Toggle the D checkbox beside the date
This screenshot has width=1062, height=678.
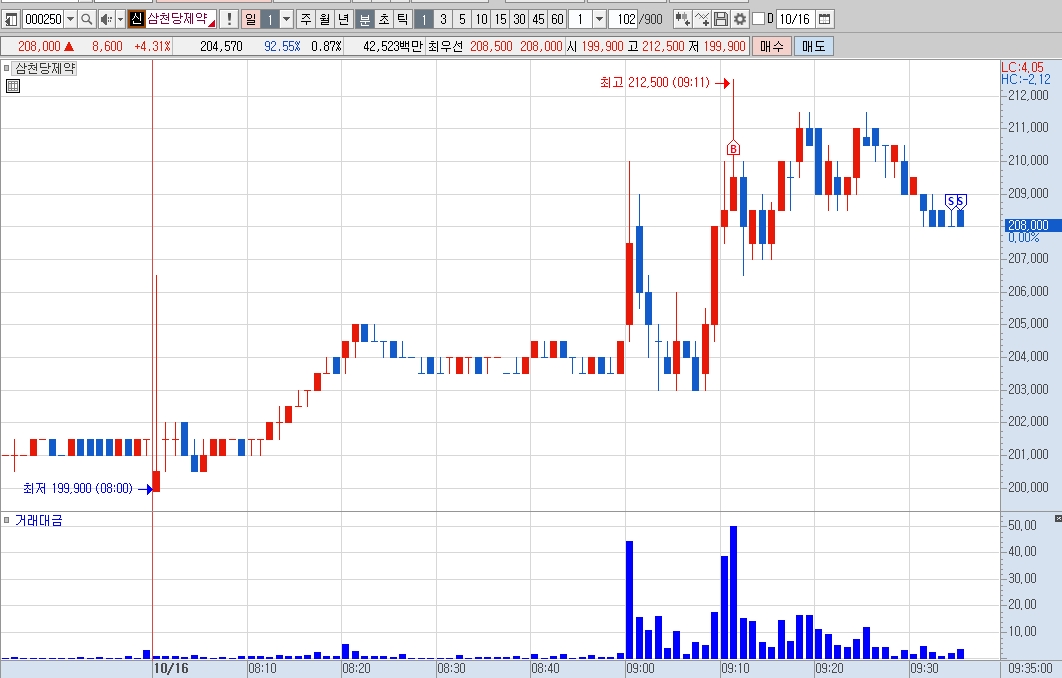[x=759, y=19]
